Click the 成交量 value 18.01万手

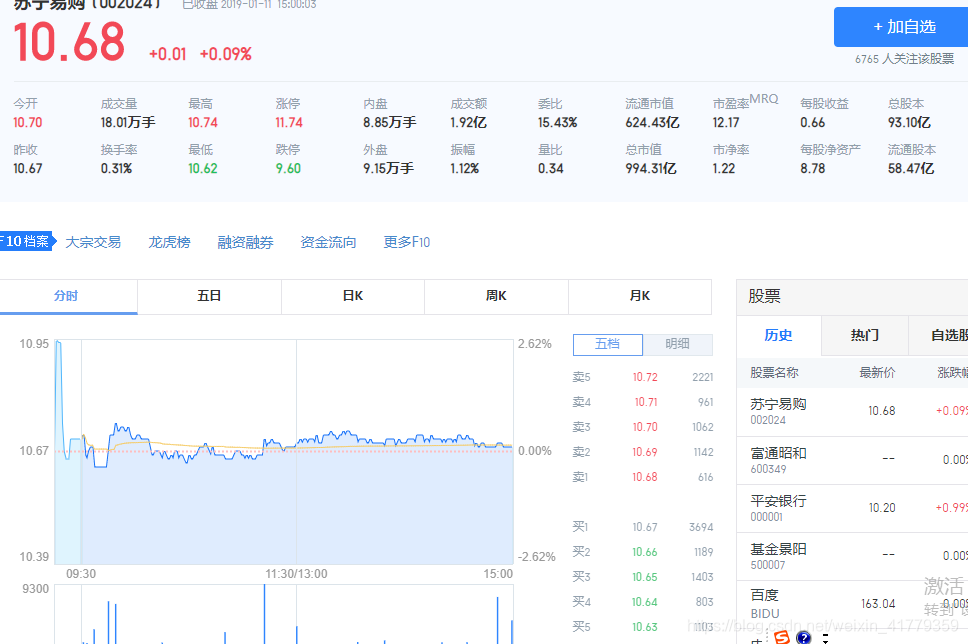(x=128, y=123)
